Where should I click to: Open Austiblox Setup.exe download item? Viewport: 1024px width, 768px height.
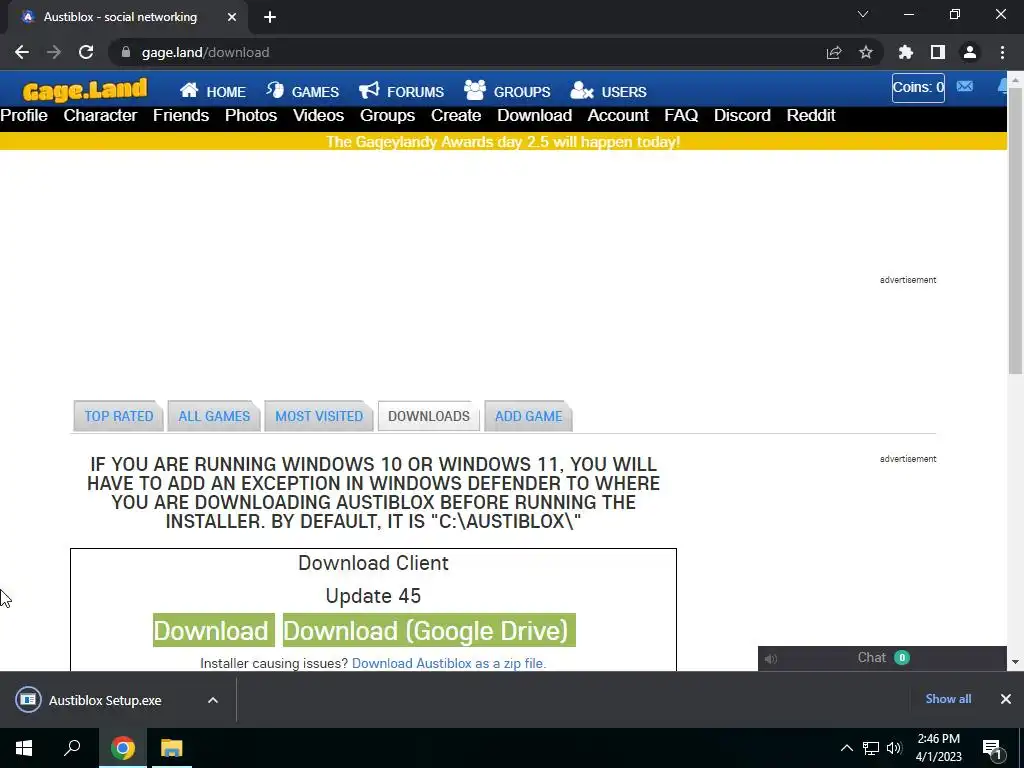tap(104, 700)
